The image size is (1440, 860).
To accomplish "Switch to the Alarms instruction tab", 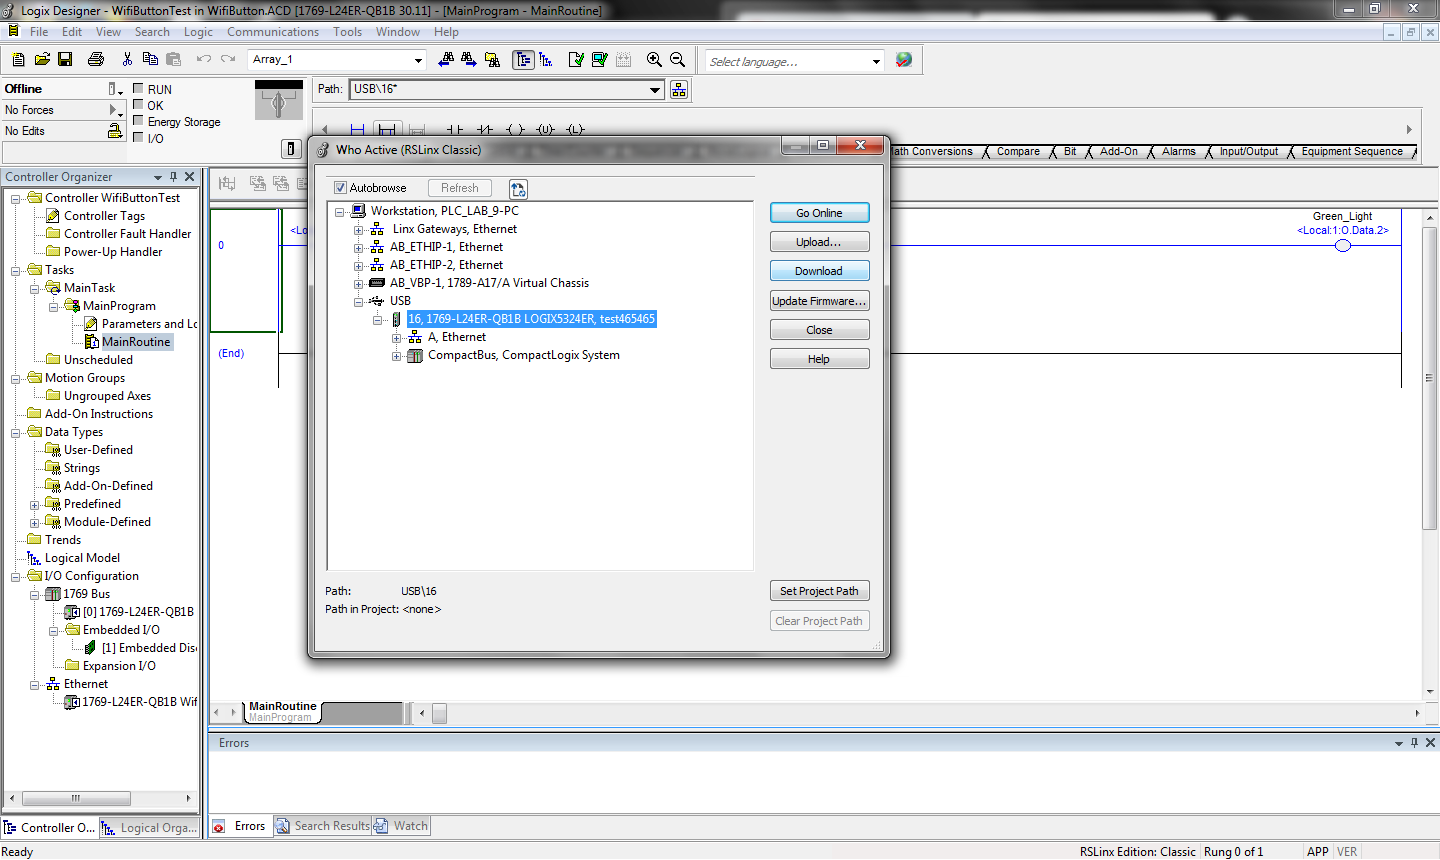I will 1178,152.
